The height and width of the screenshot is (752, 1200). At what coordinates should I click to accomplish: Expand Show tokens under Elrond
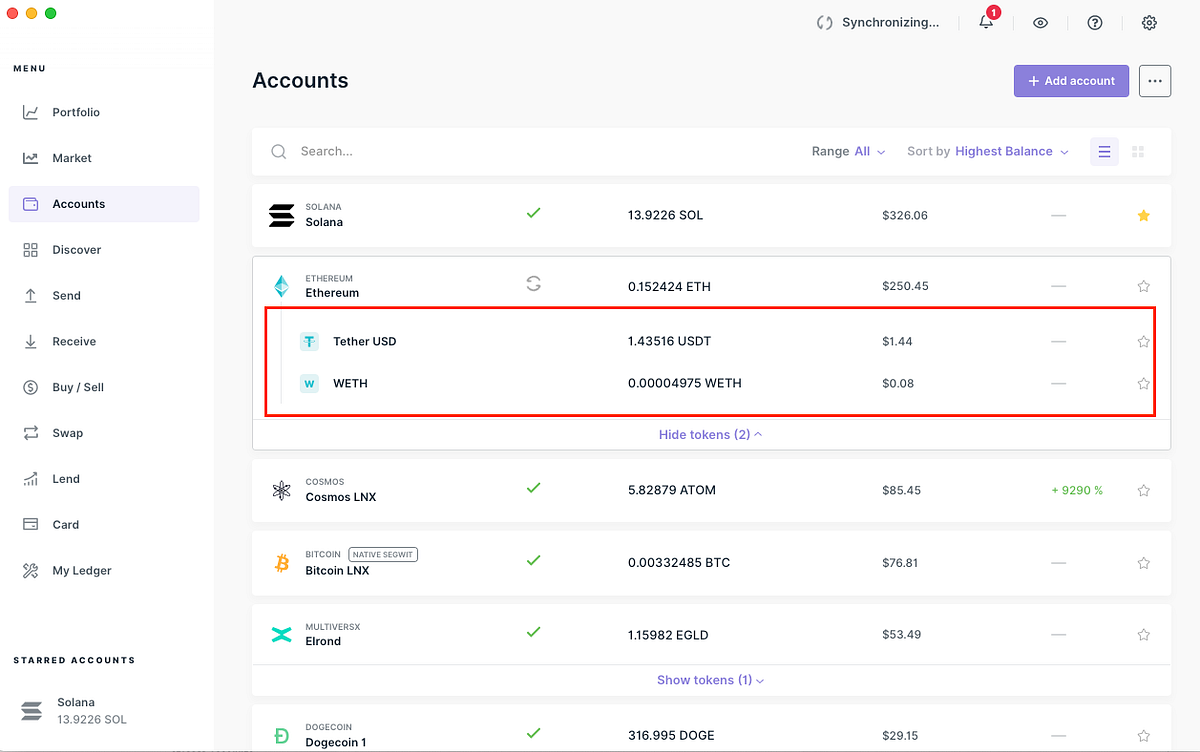pos(710,679)
